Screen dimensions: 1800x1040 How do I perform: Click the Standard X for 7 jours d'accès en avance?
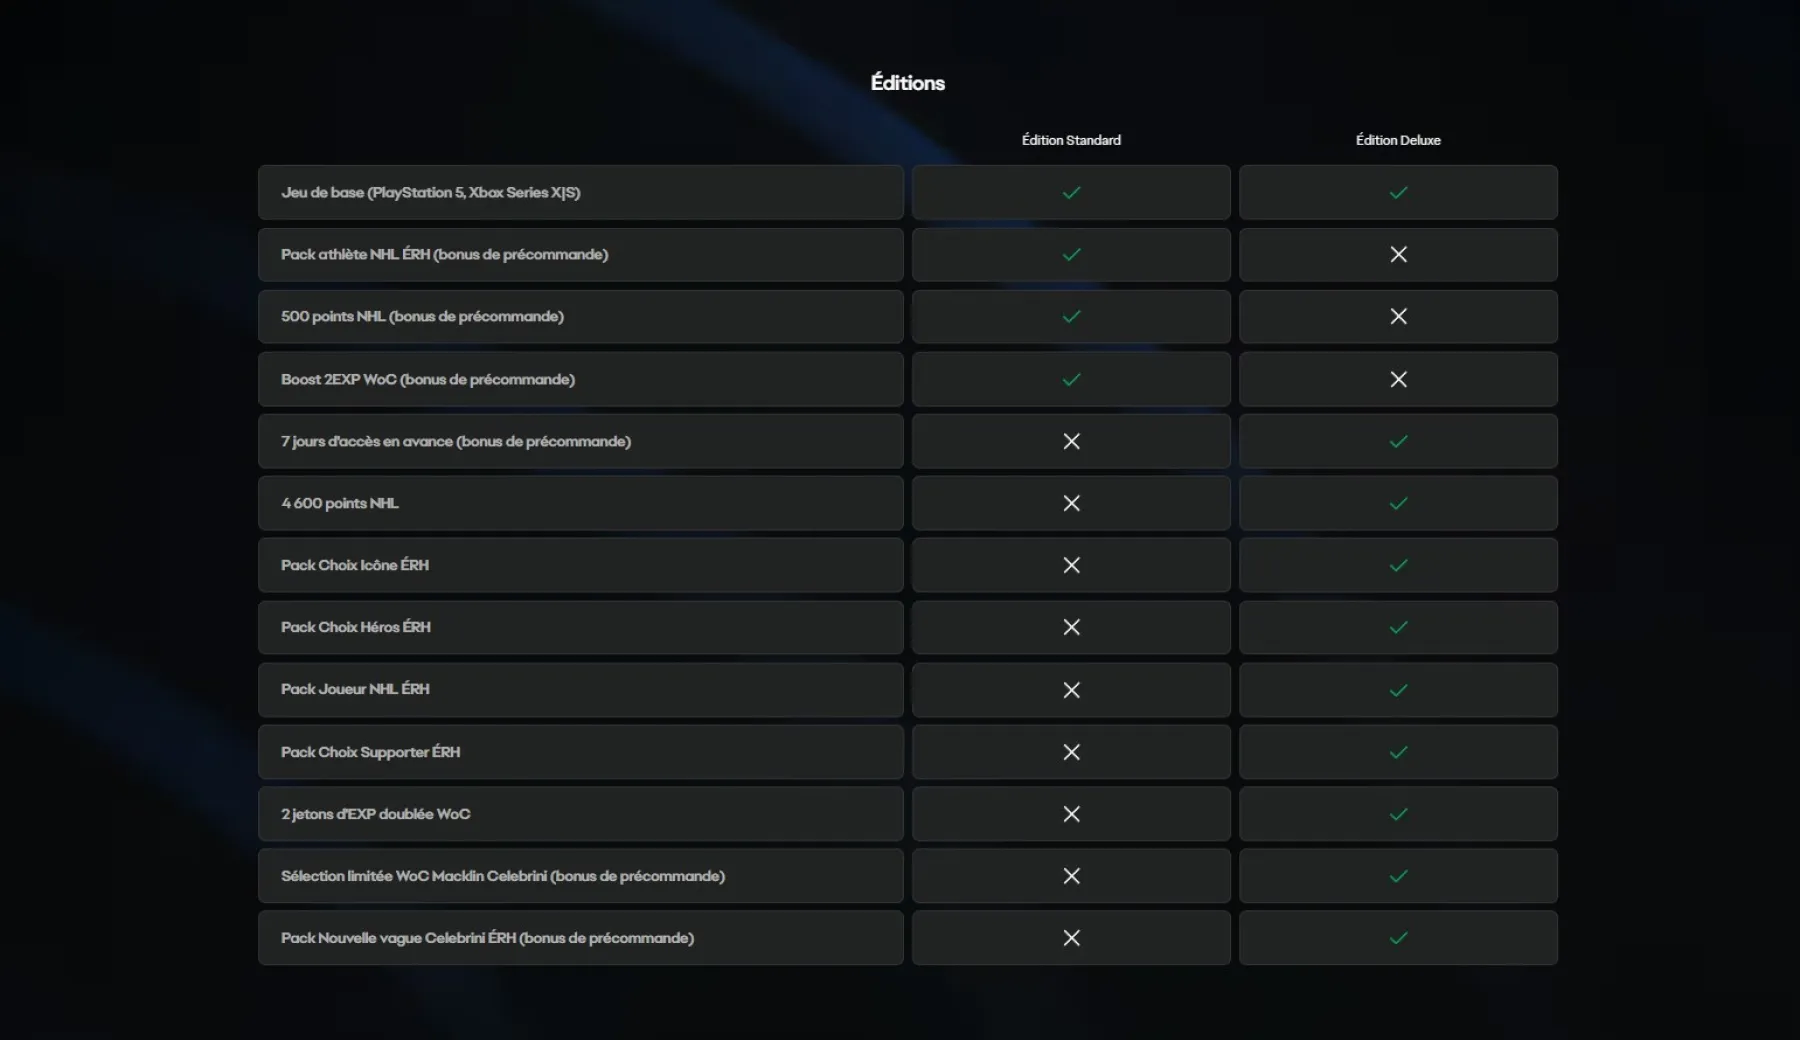(x=1071, y=441)
